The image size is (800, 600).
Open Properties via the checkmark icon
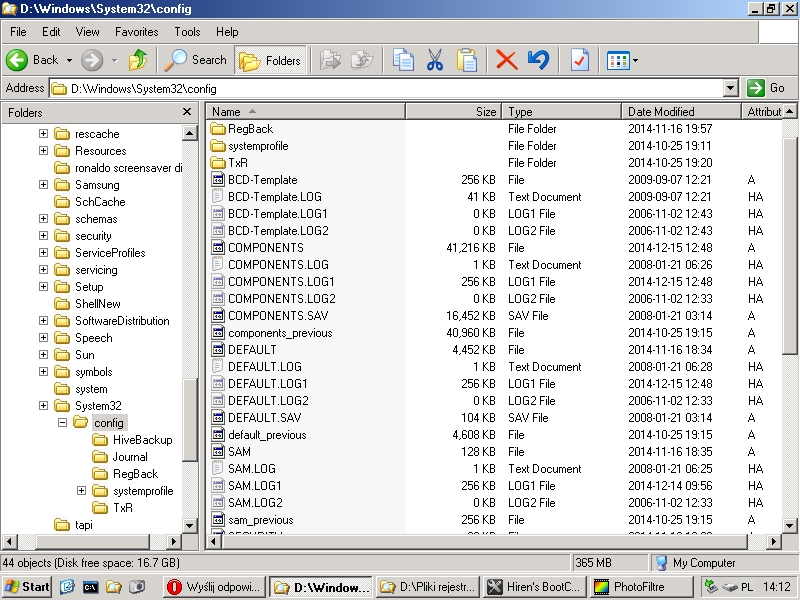click(x=579, y=60)
